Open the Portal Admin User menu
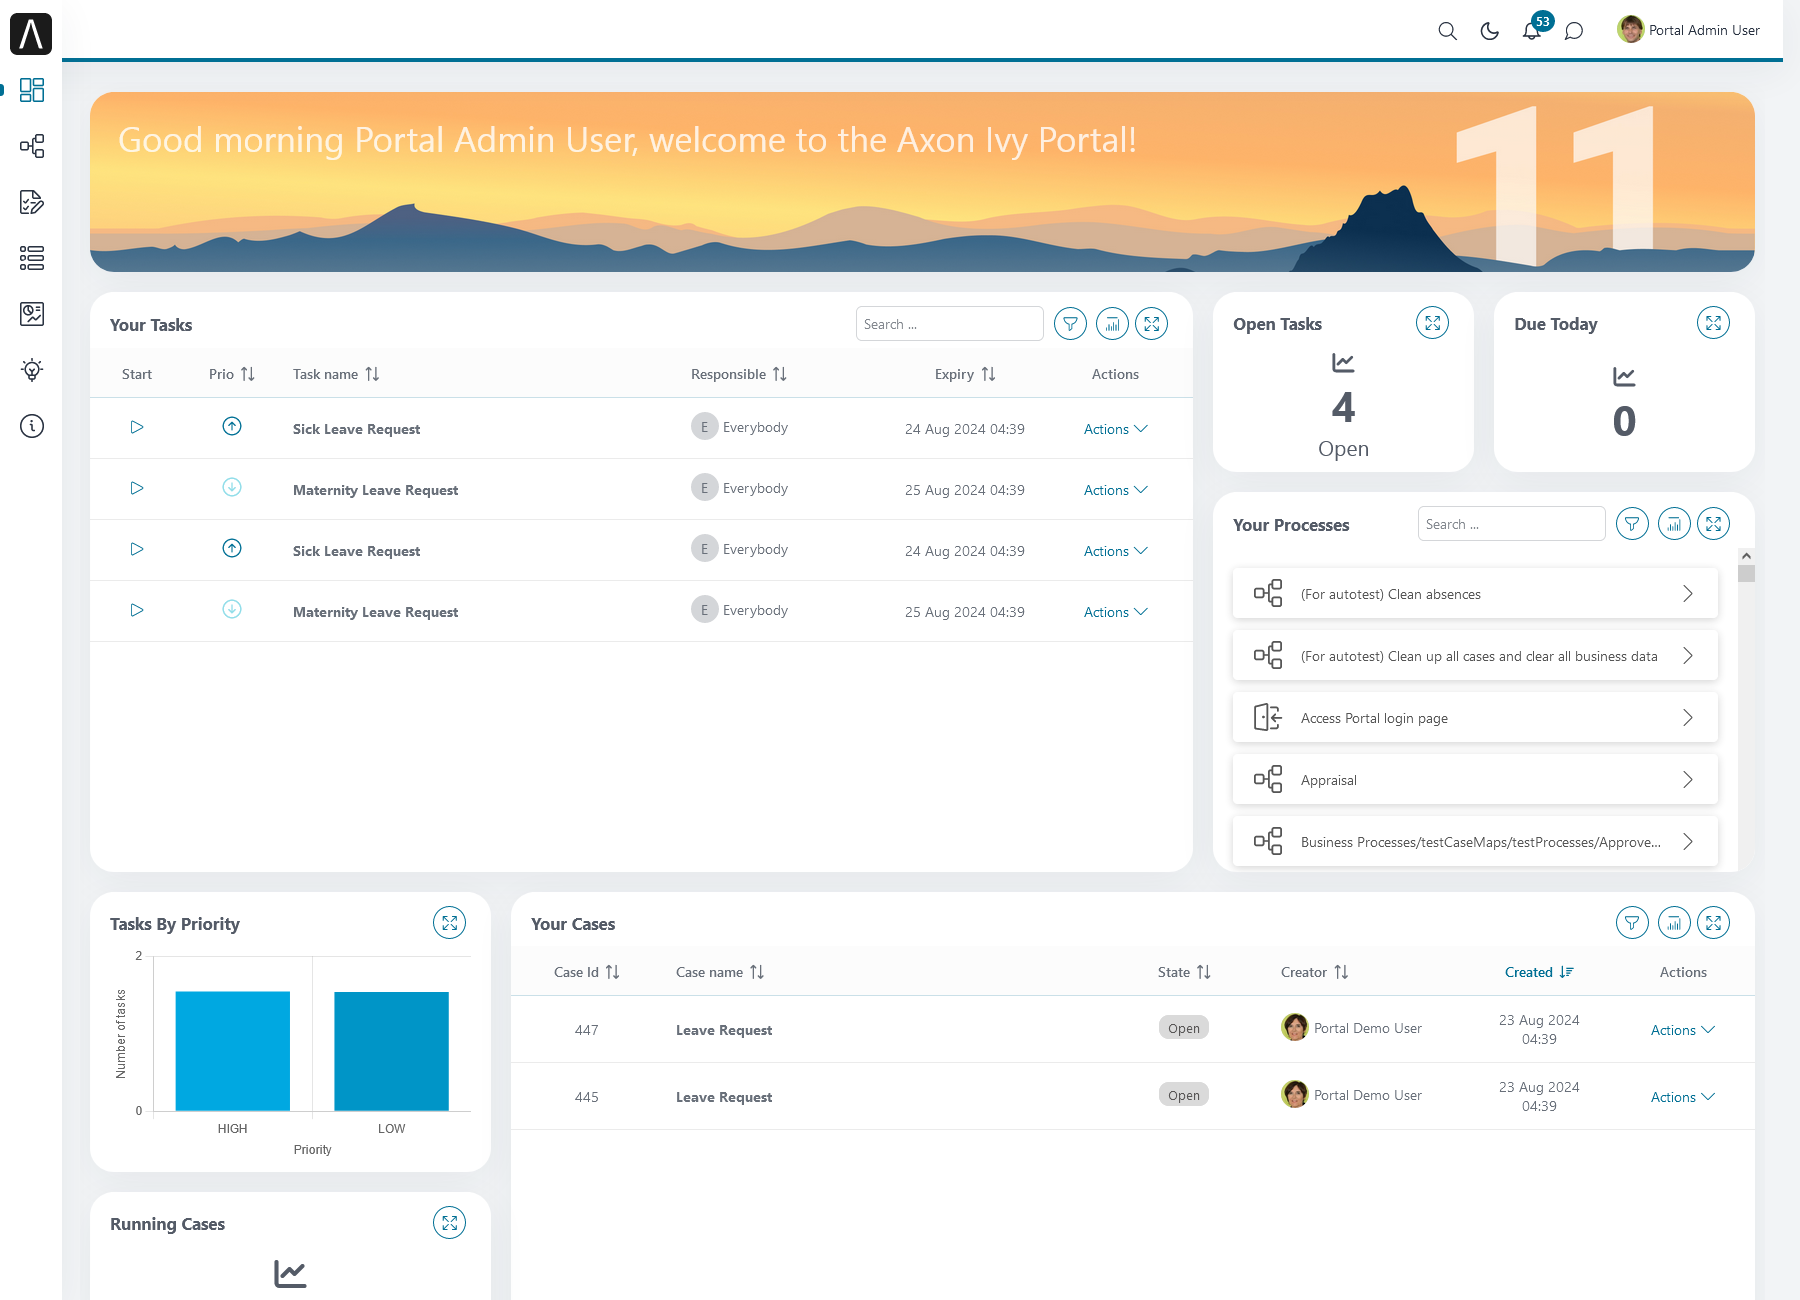This screenshot has height=1300, width=1800. 1689,30
